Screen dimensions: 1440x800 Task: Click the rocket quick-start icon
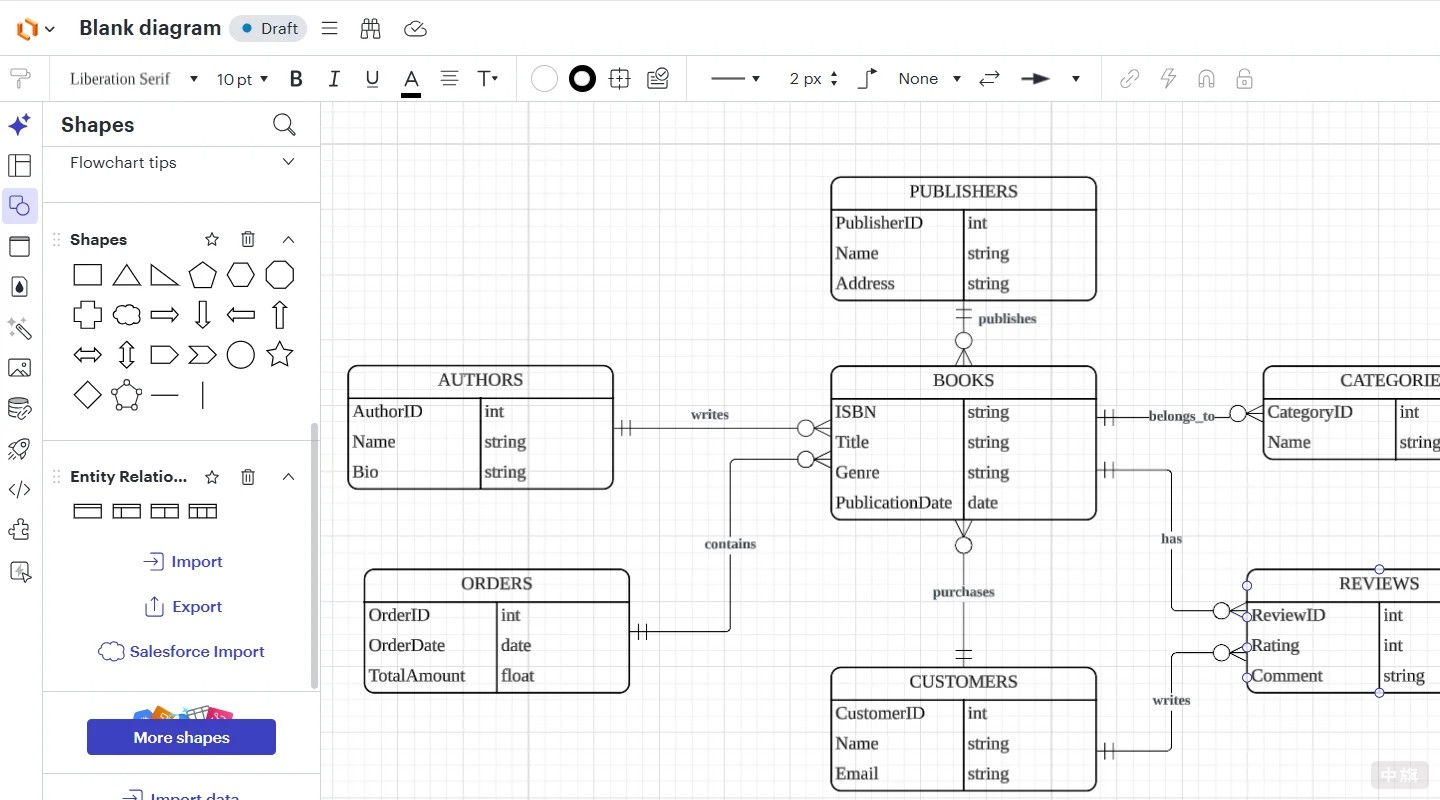[x=19, y=449]
